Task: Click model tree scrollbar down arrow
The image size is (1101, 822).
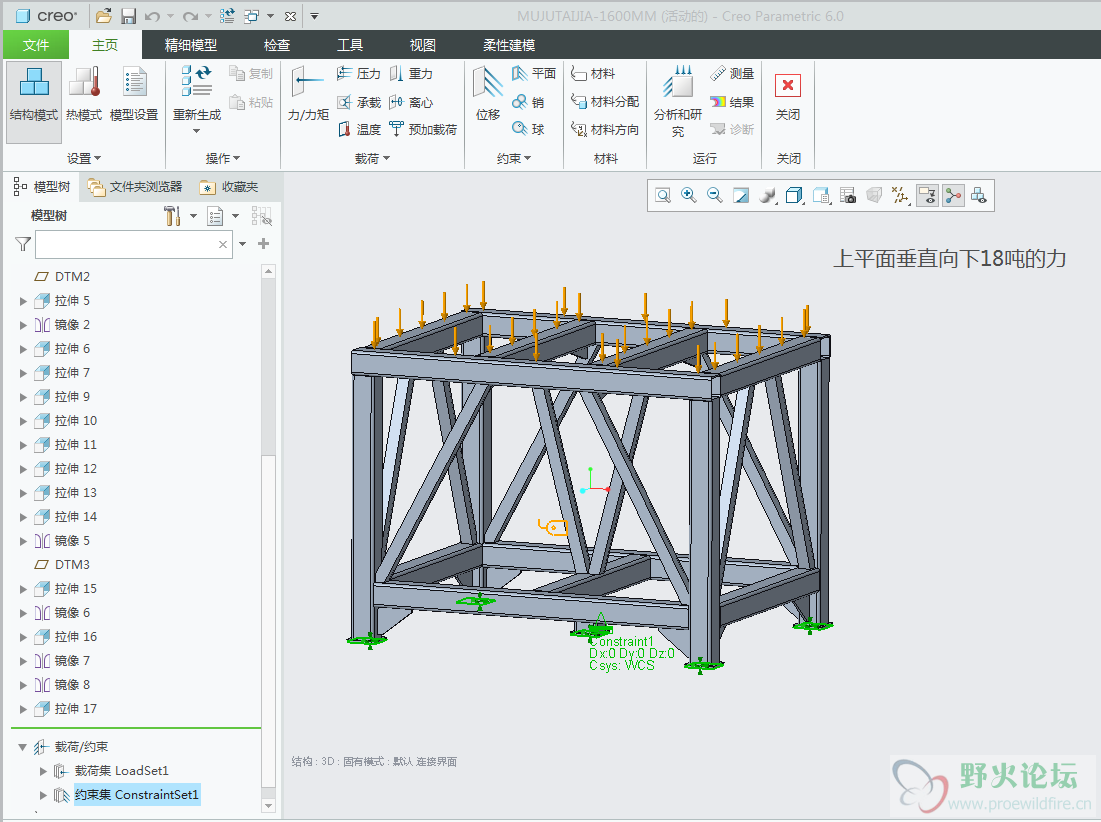Action: pyautogui.click(x=268, y=806)
